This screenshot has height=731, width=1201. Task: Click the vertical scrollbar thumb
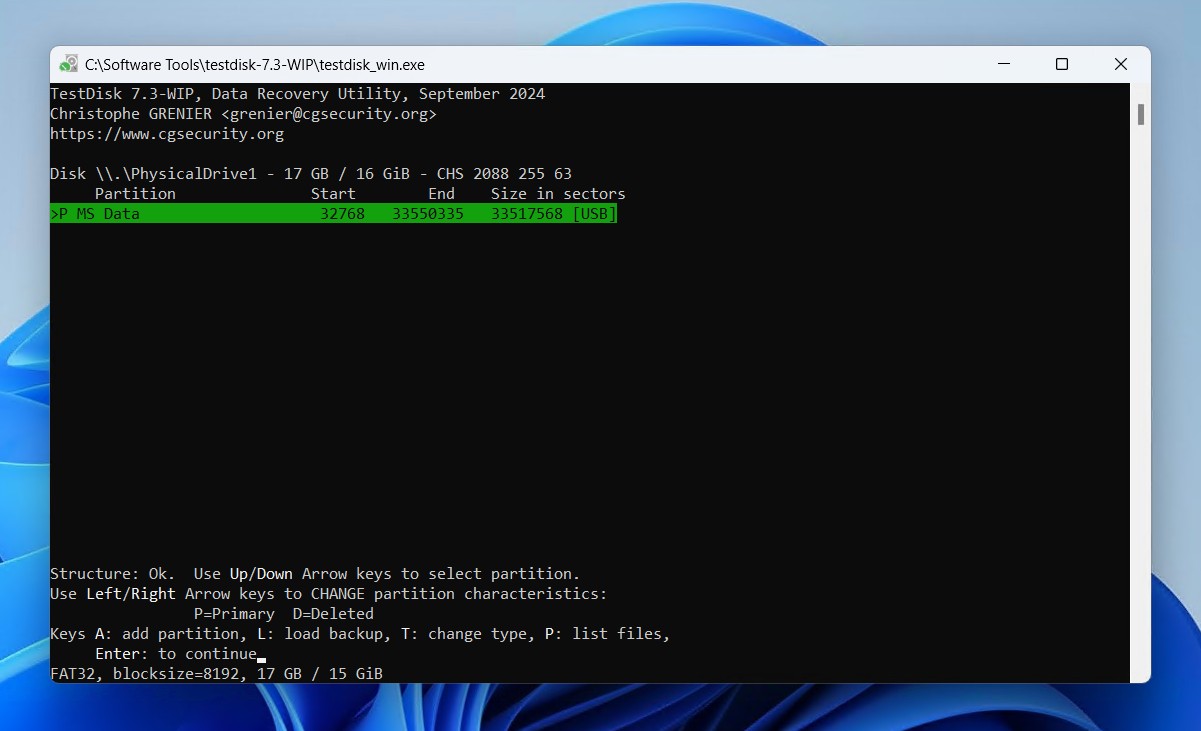tap(1140, 113)
